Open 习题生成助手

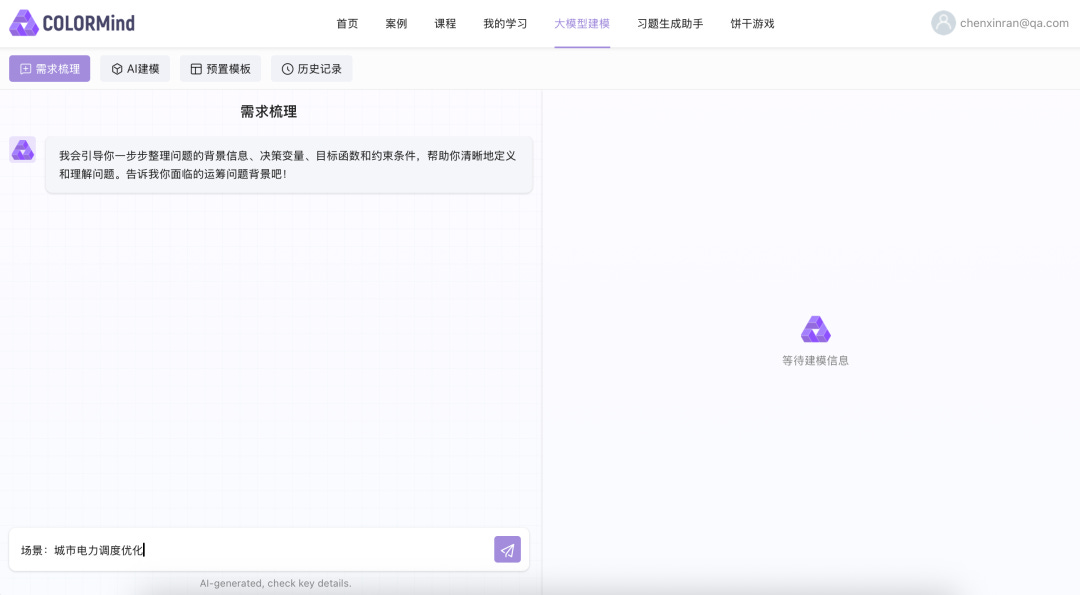[670, 23]
